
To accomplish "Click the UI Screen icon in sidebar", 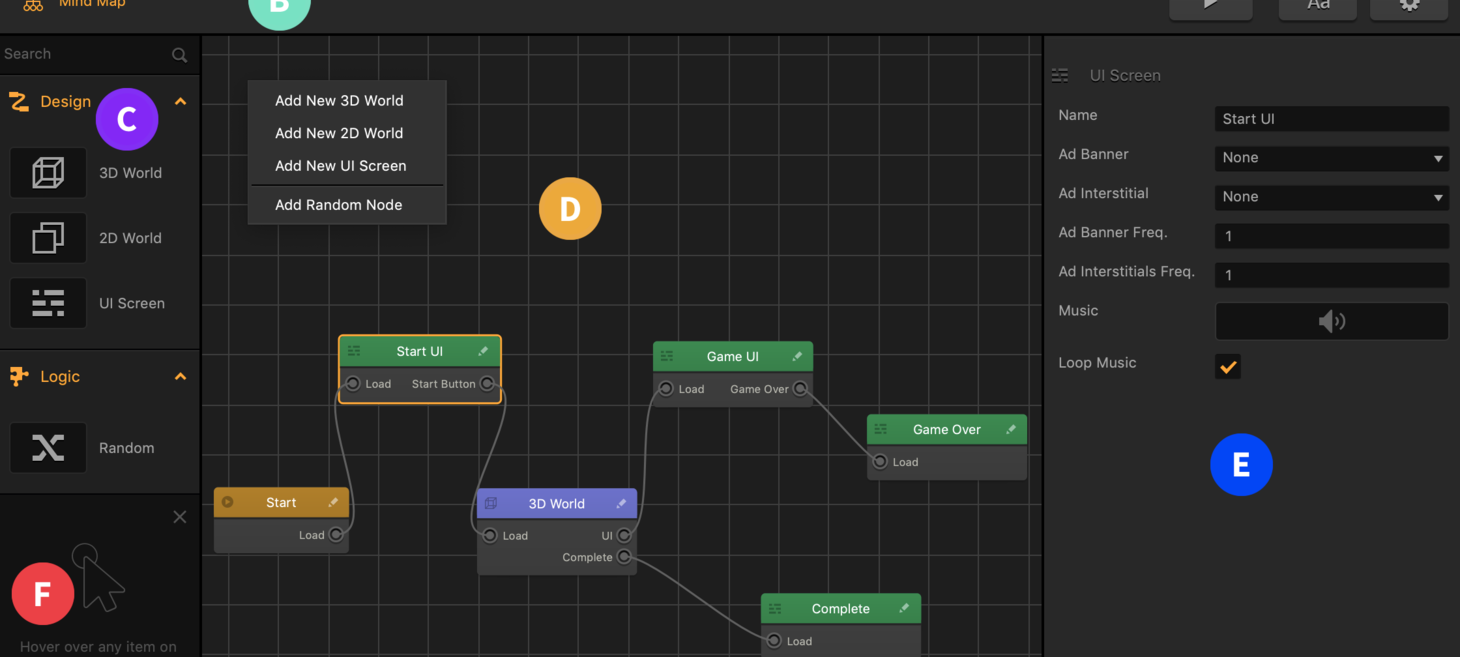I will point(48,303).
